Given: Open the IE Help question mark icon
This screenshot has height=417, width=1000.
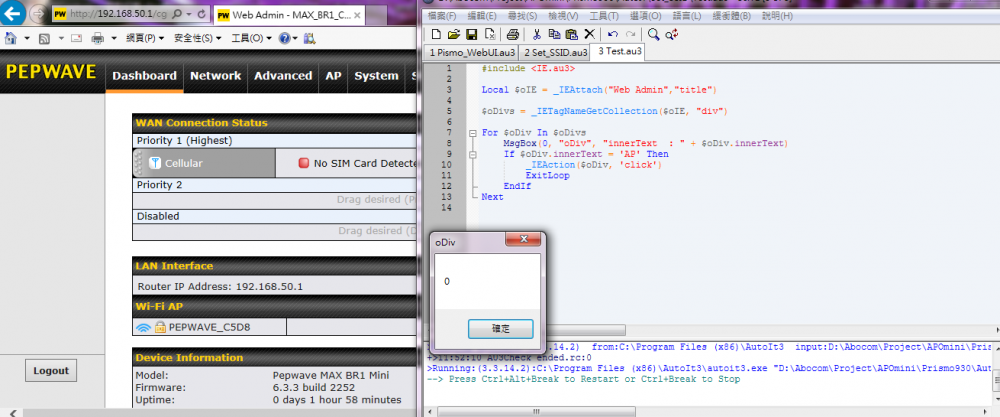Looking at the screenshot, I should [x=284, y=38].
